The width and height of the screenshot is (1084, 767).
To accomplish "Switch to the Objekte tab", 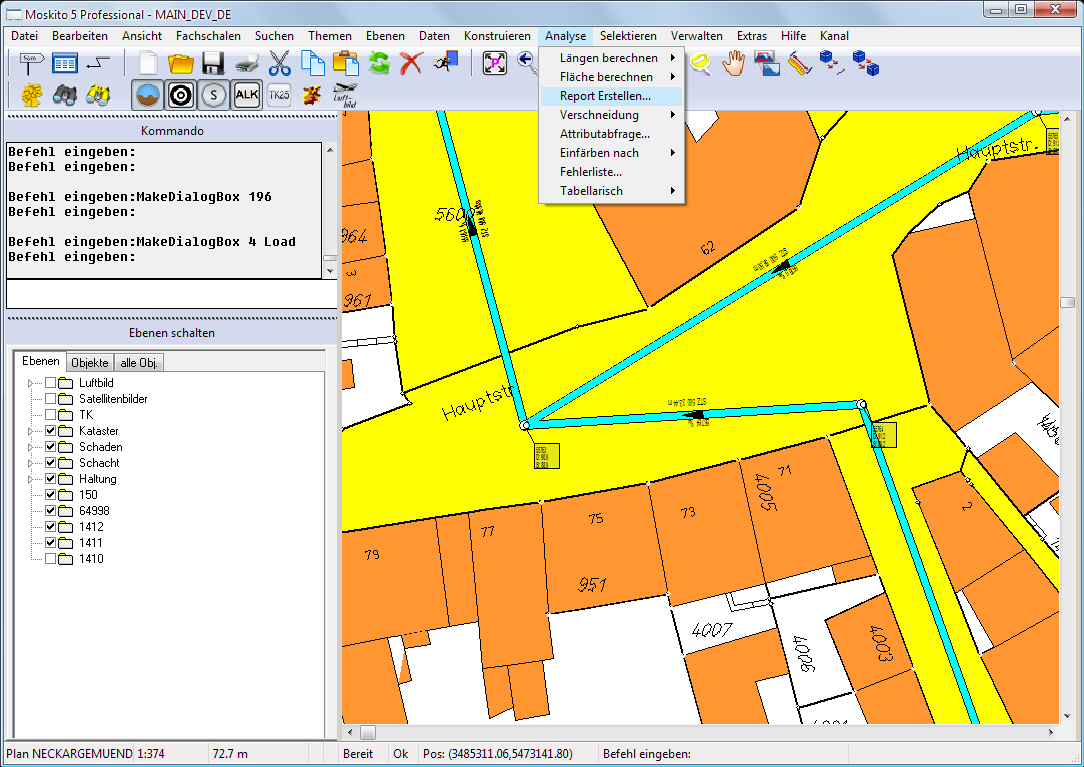I will (x=90, y=362).
